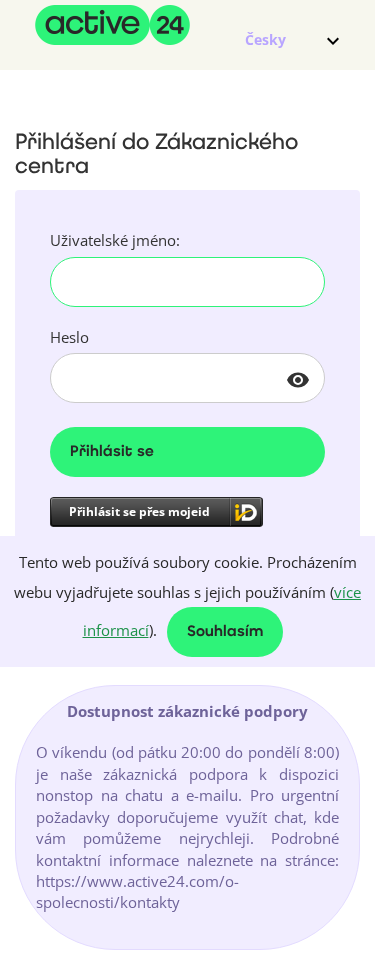Viewport: 375px width, 970px height.
Task: Click Přihlášení do Zákaznického centra heading
Action: (x=157, y=153)
